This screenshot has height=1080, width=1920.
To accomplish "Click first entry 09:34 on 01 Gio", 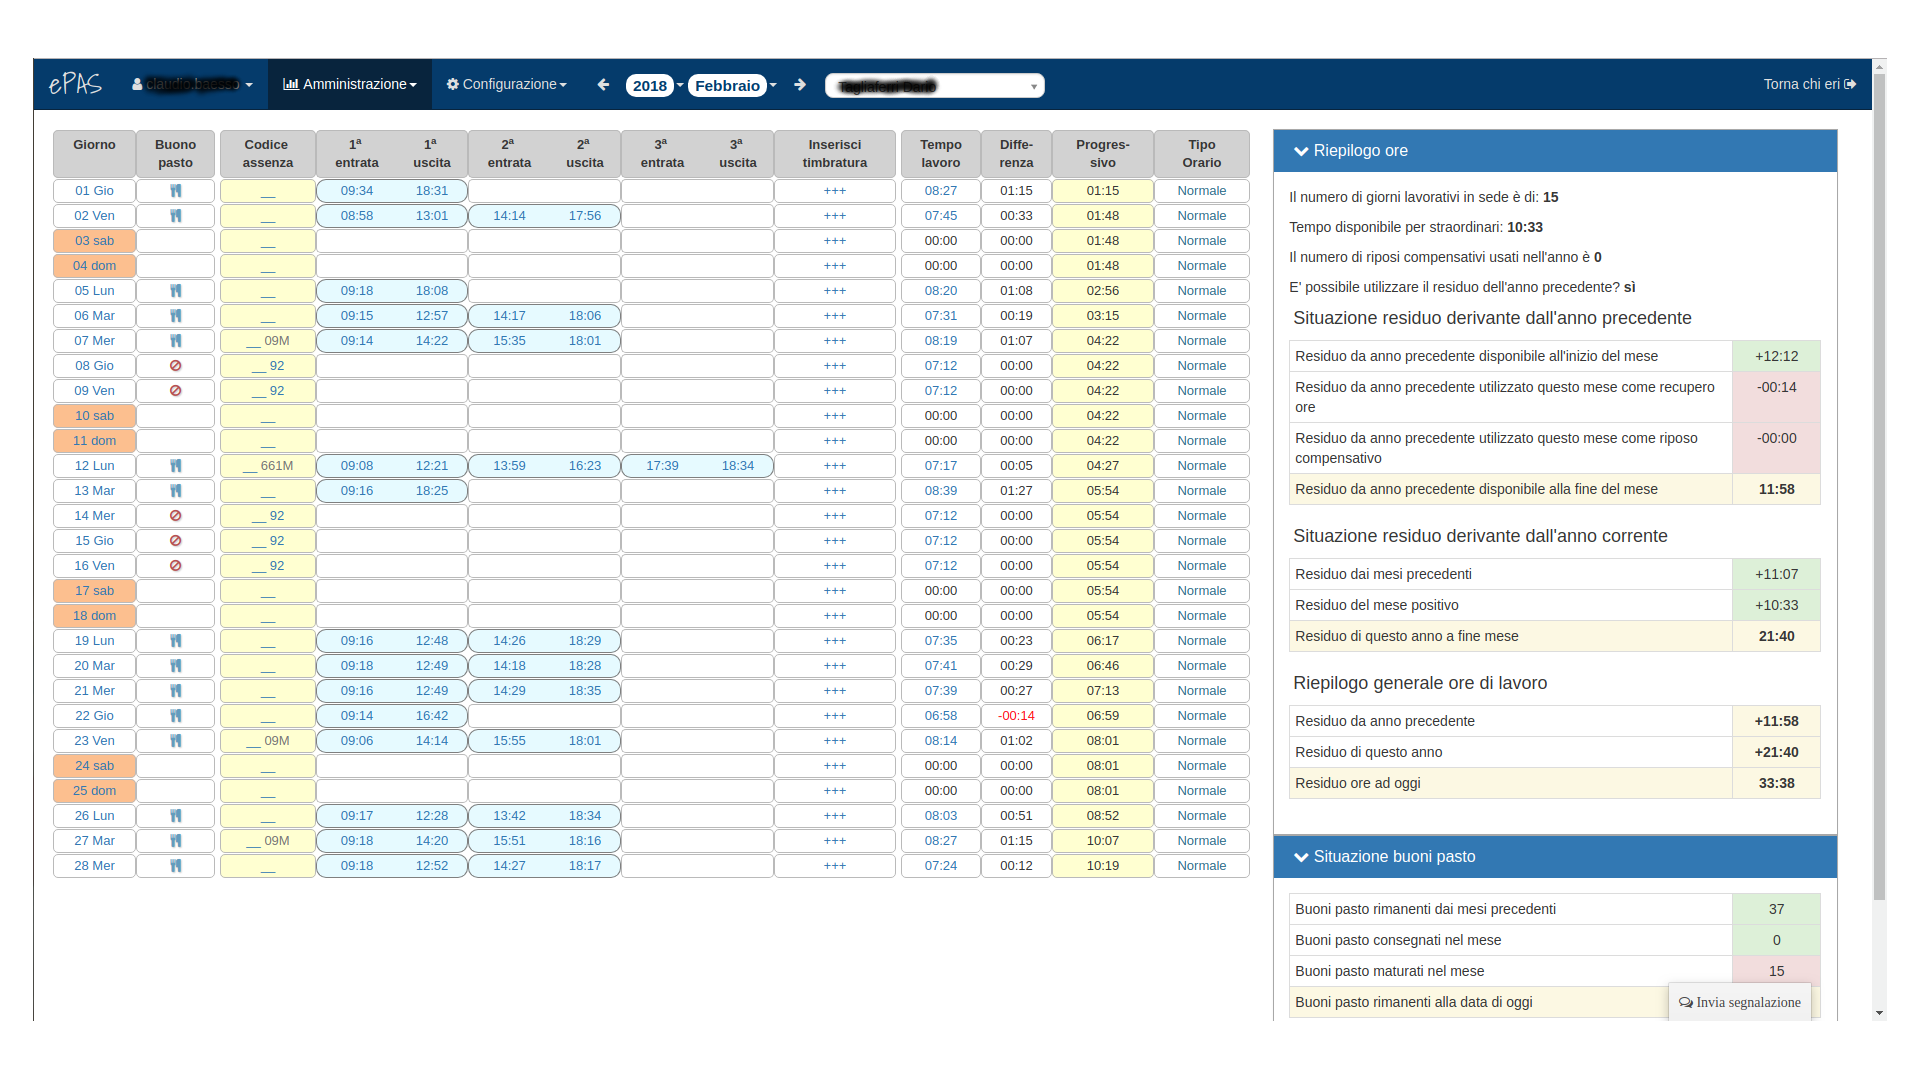I will [x=357, y=191].
